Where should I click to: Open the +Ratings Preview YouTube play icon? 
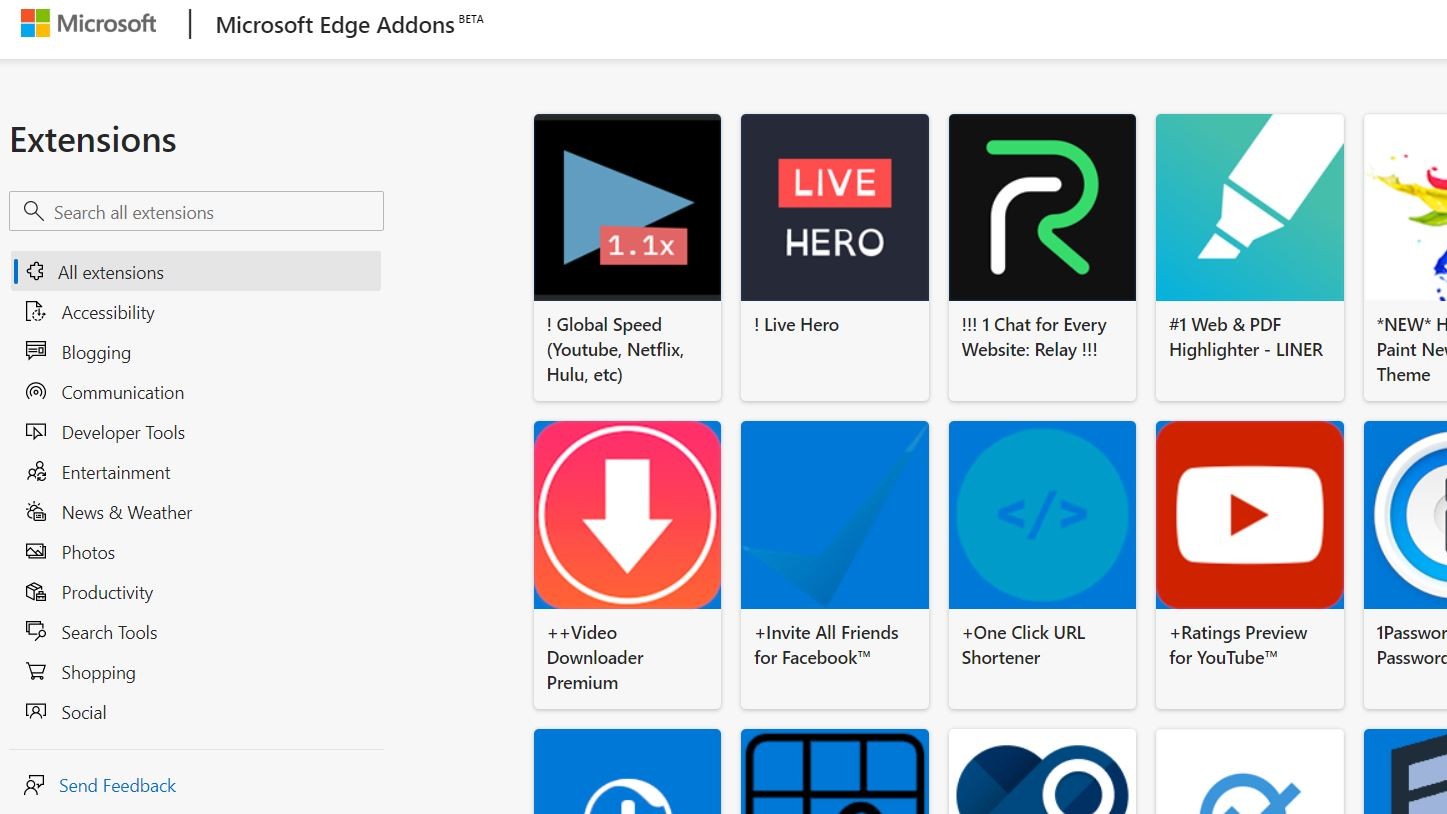(1250, 515)
